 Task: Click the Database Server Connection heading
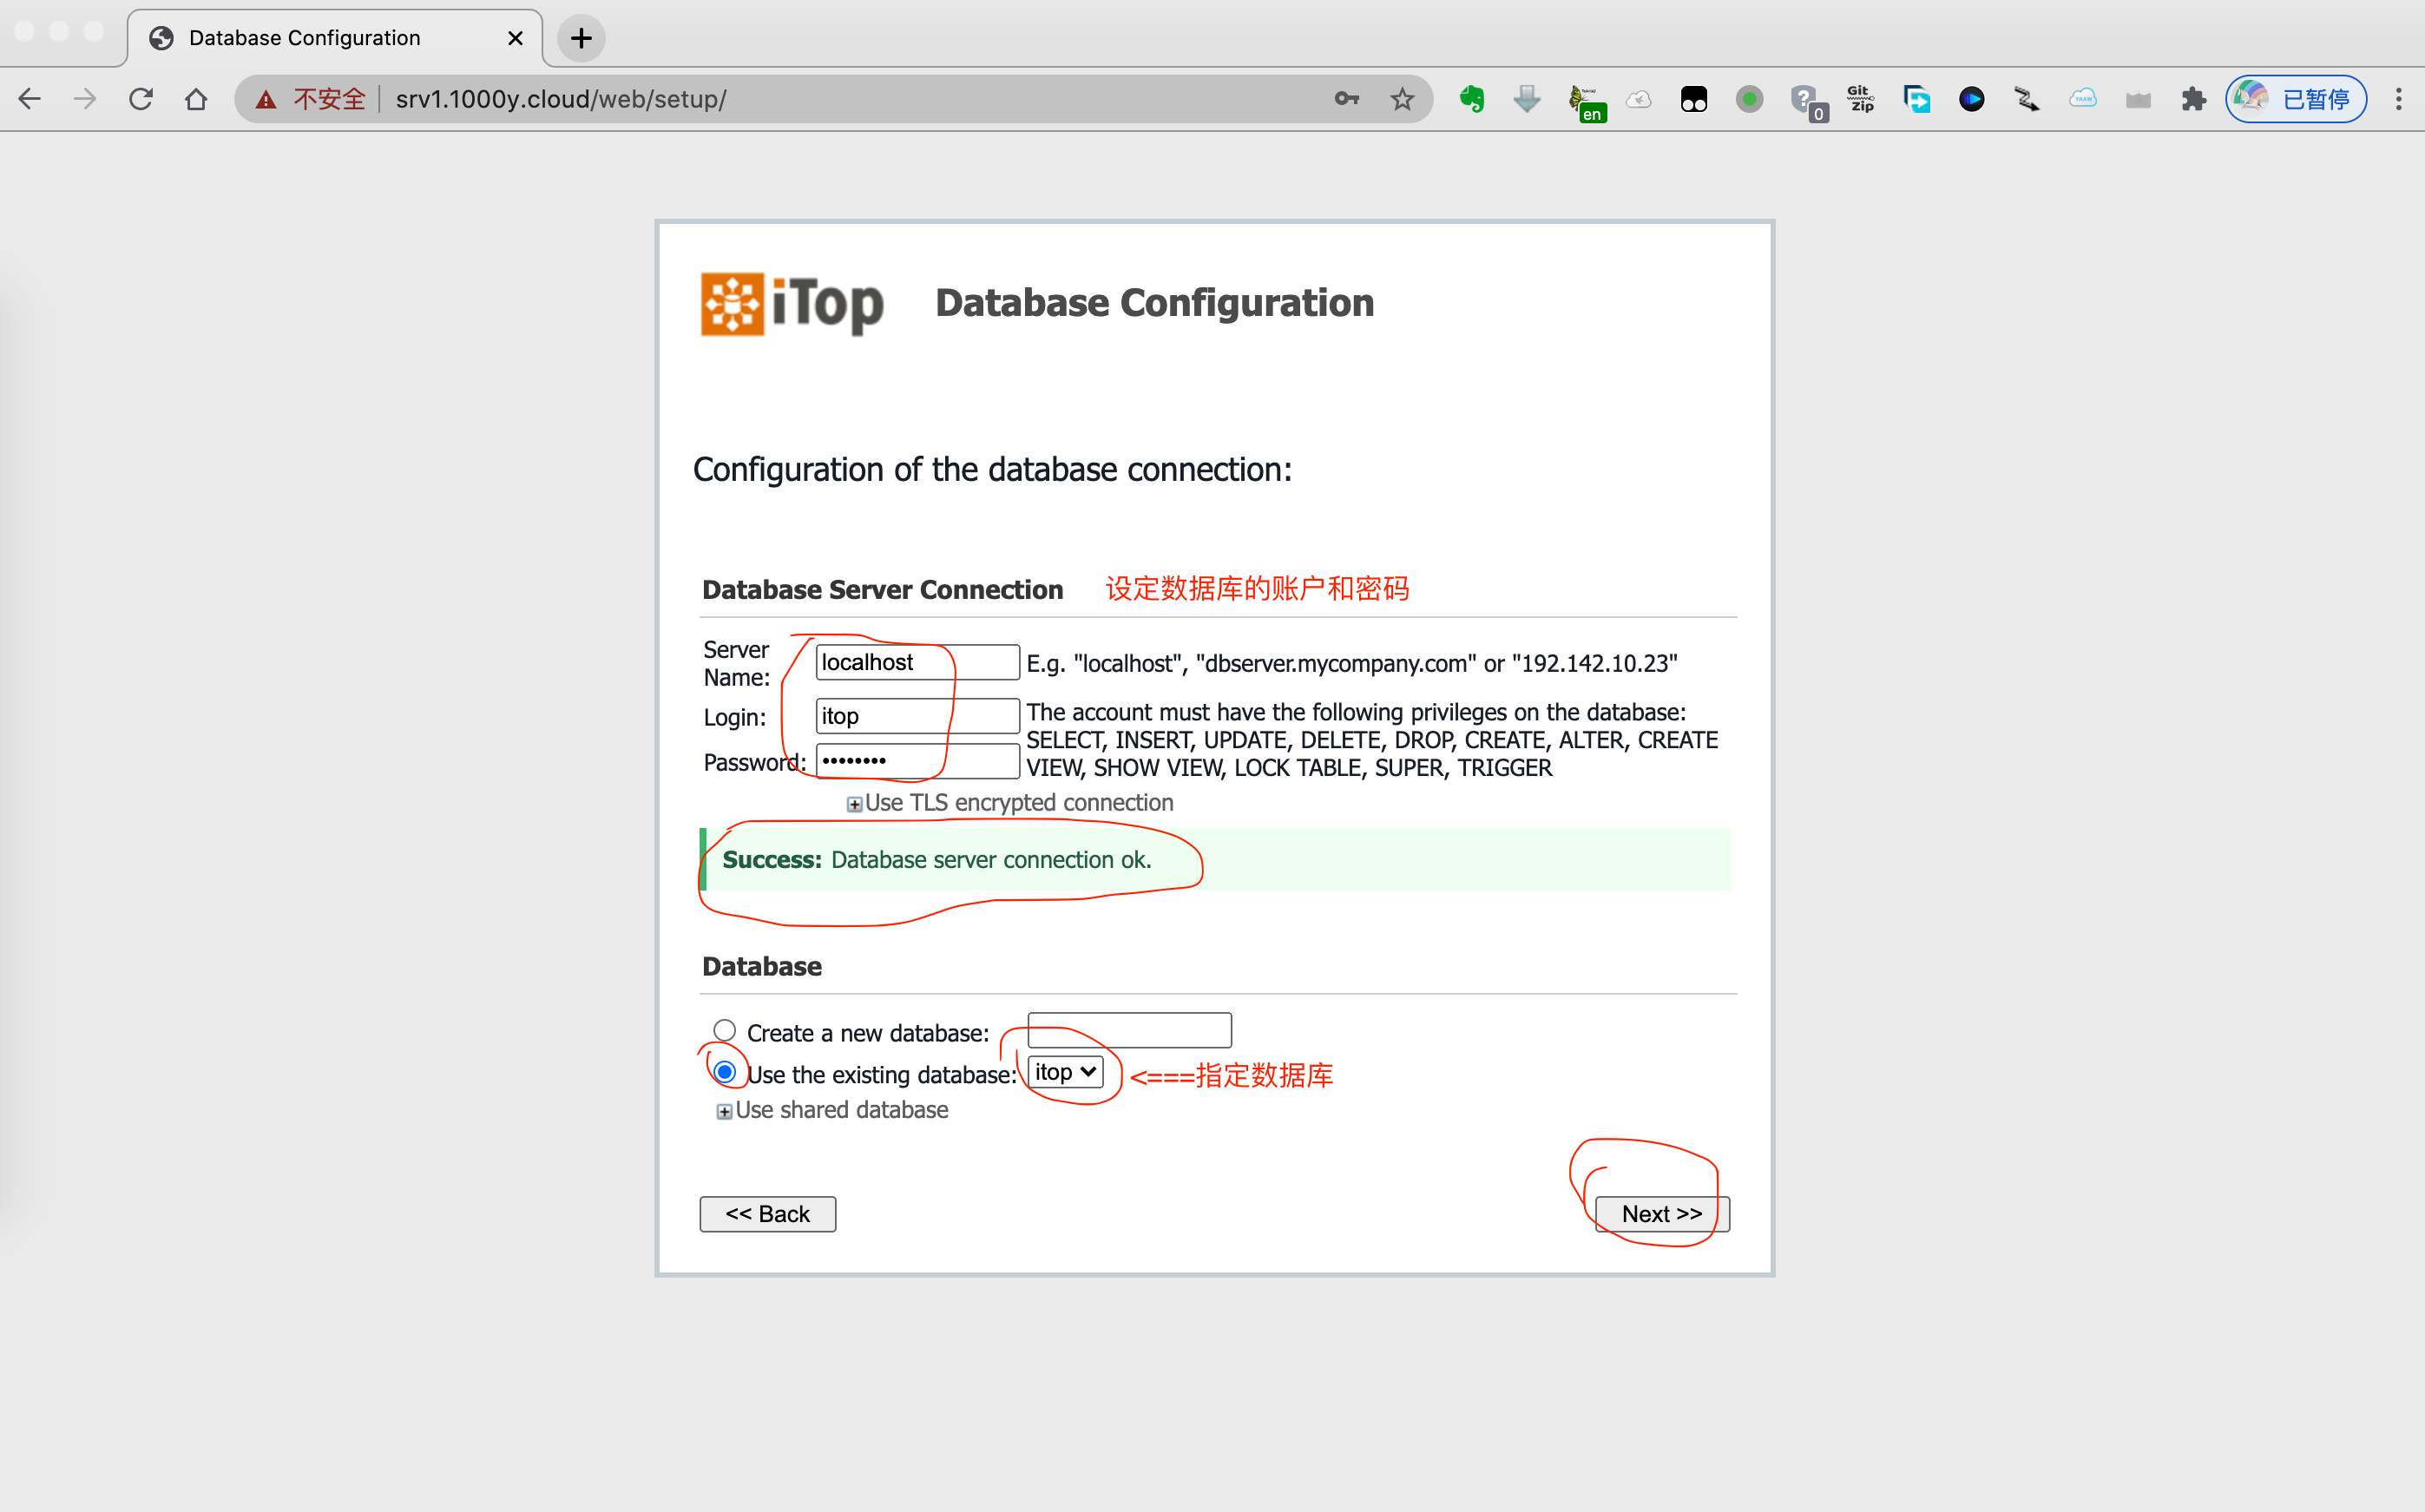click(882, 590)
